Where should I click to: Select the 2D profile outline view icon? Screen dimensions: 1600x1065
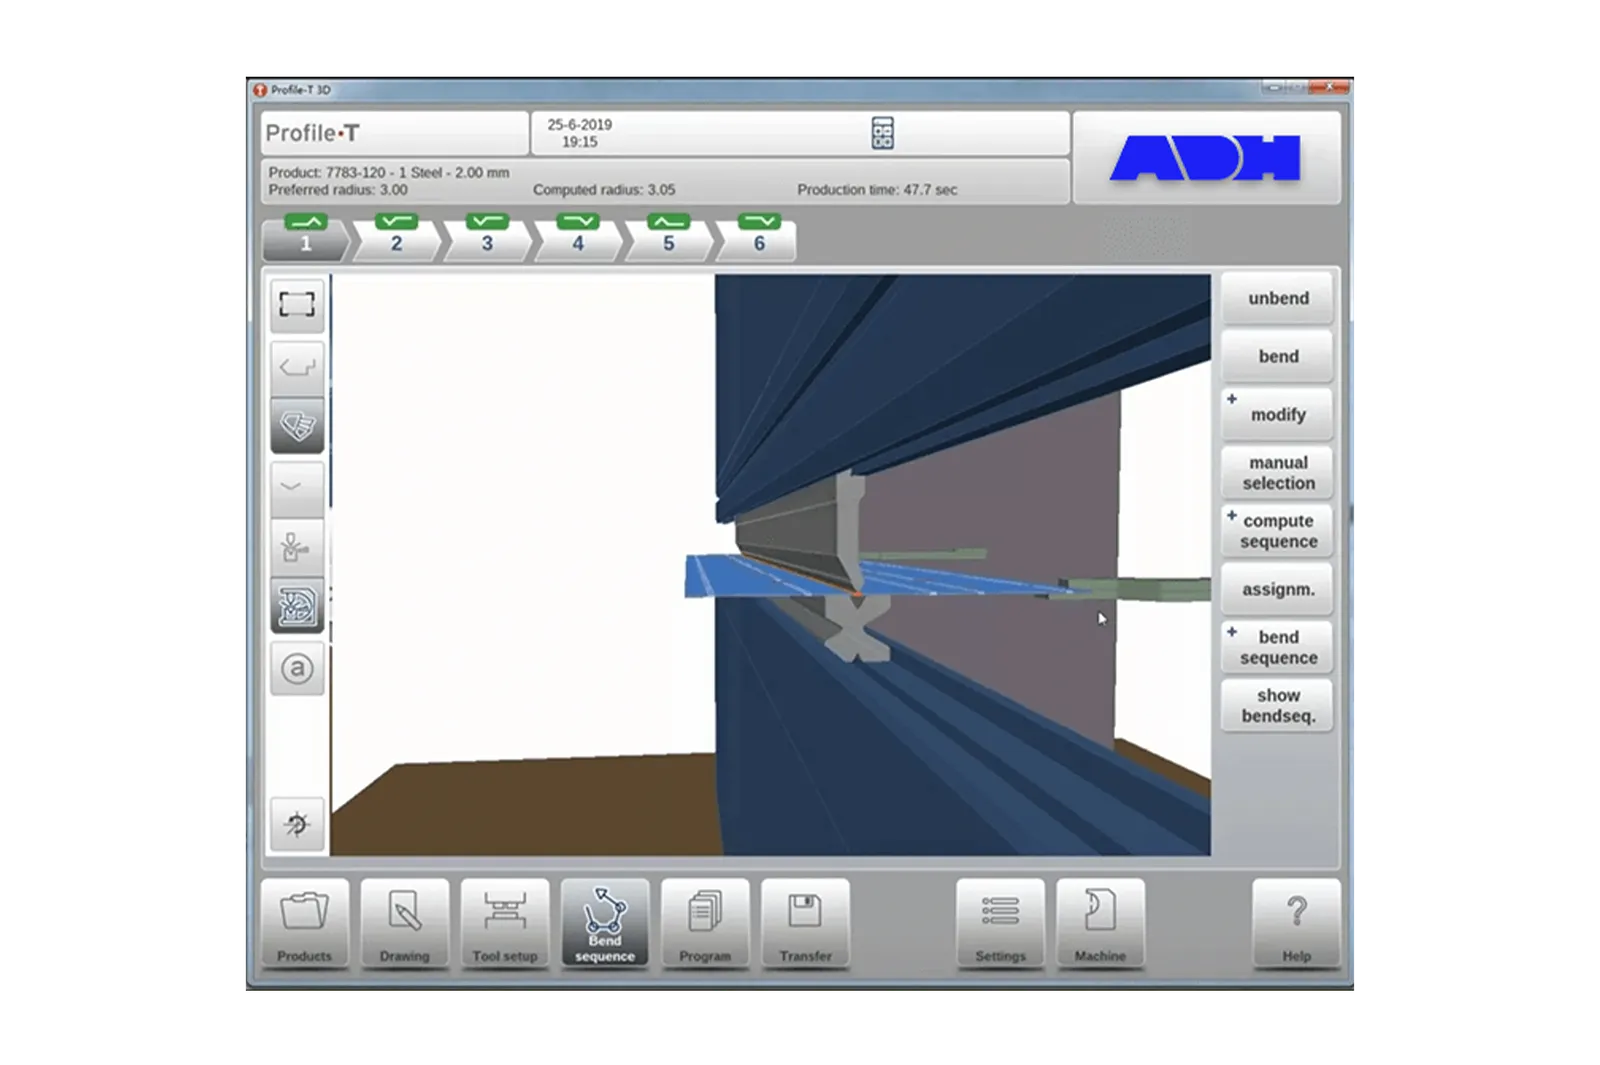(297, 366)
